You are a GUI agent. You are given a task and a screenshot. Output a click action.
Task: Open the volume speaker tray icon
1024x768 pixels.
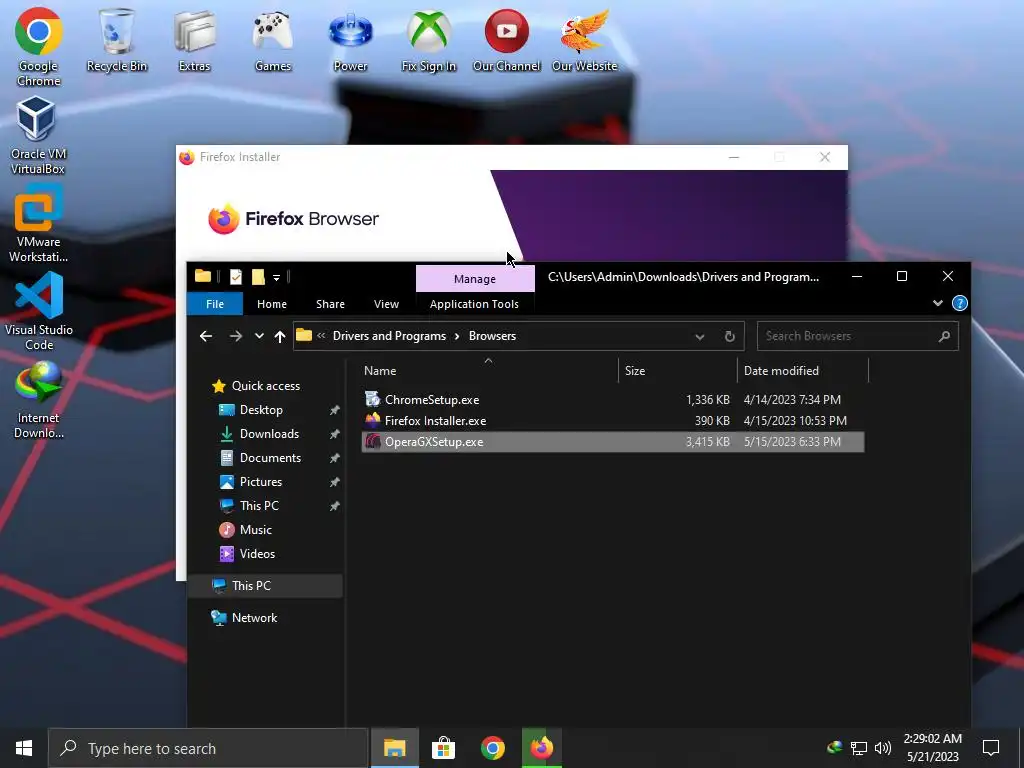pos(882,748)
